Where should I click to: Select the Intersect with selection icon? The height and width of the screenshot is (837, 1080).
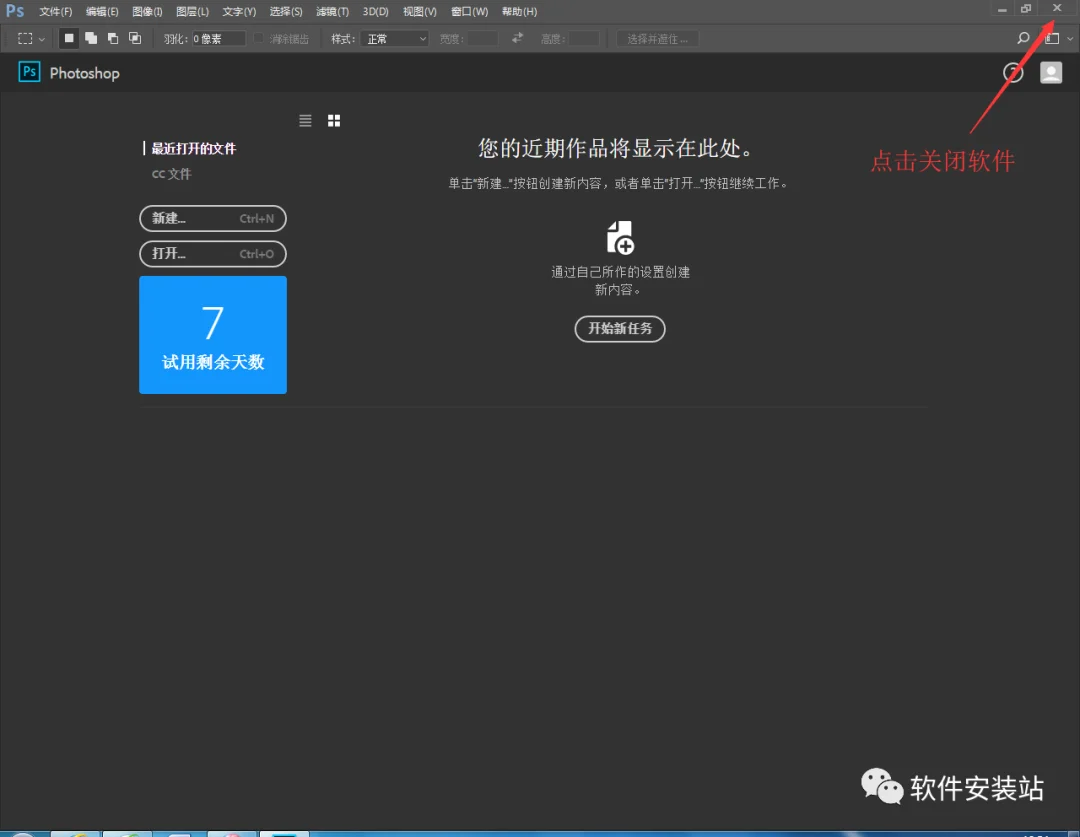(x=135, y=39)
